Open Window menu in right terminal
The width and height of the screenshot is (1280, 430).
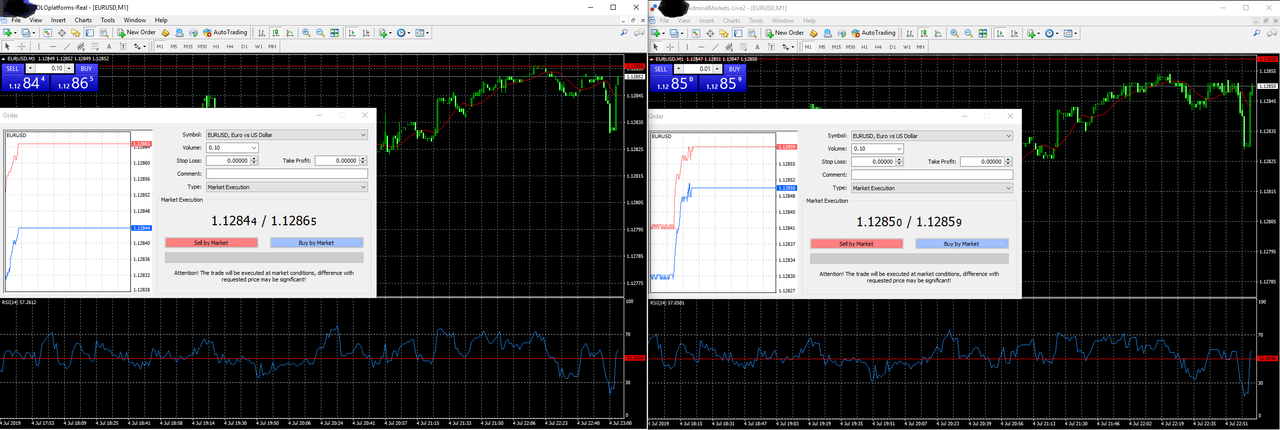(783, 20)
